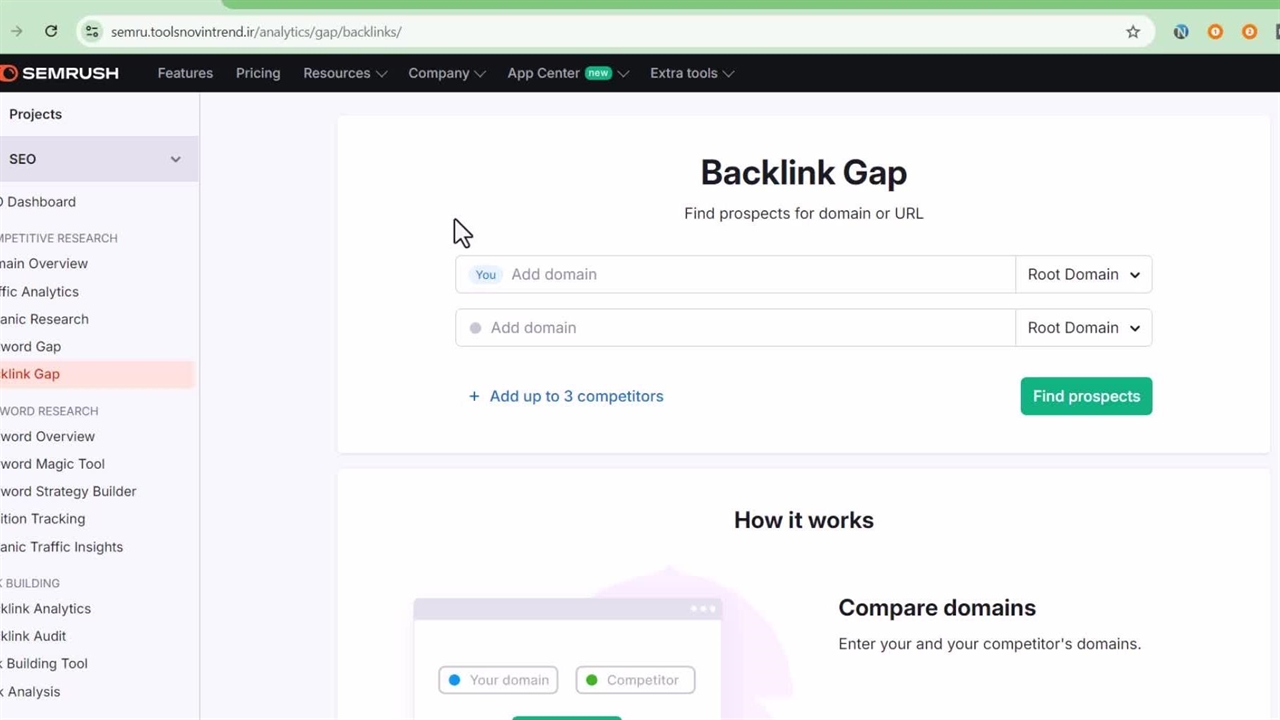The height and width of the screenshot is (720, 1280).
Task: Open Link Building Tool in the sidebar
Action: (44, 664)
